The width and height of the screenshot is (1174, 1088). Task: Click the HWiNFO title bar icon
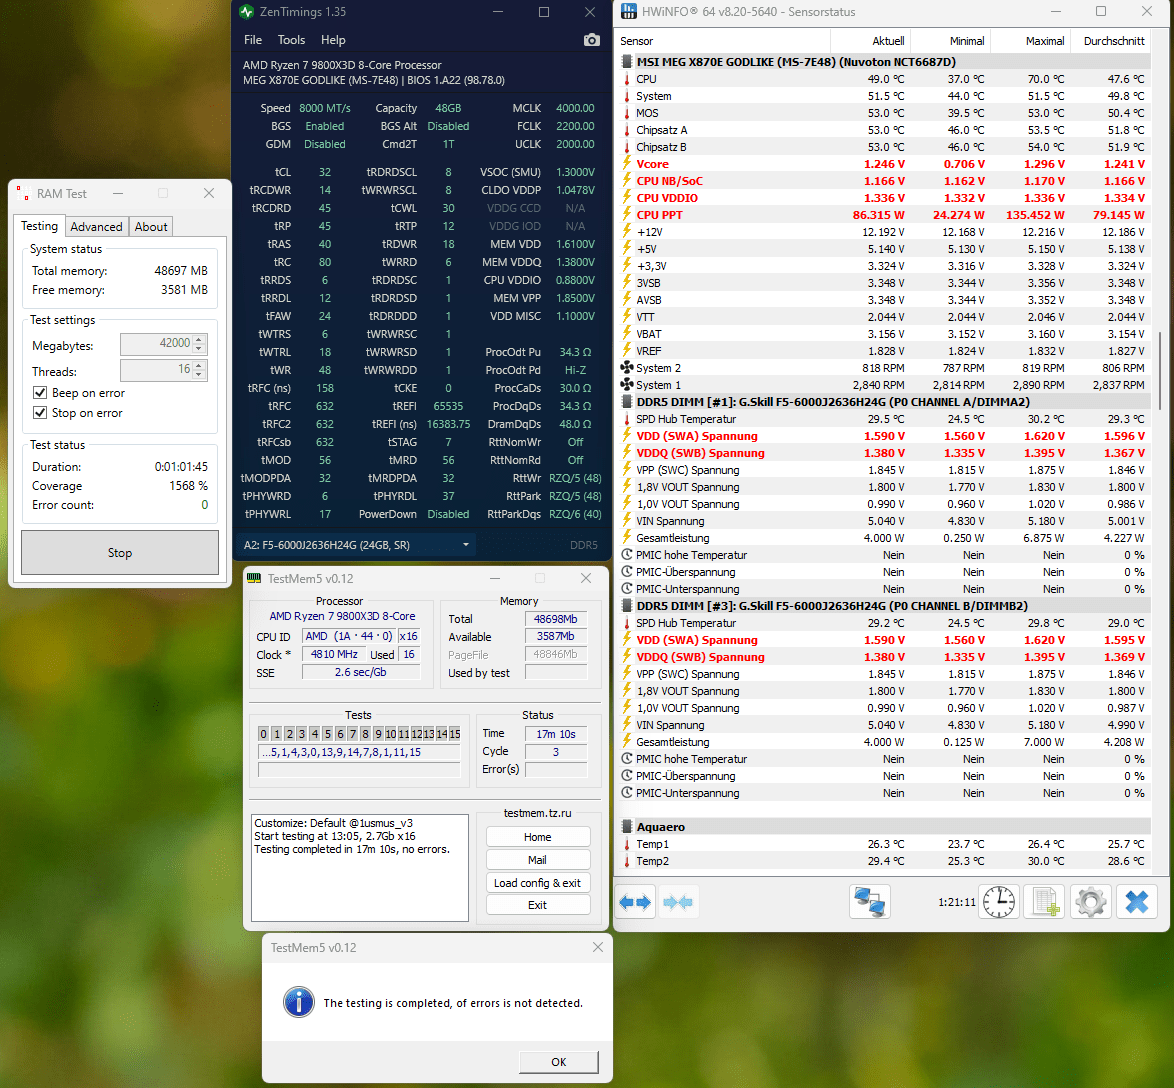(x=629, y=11)
